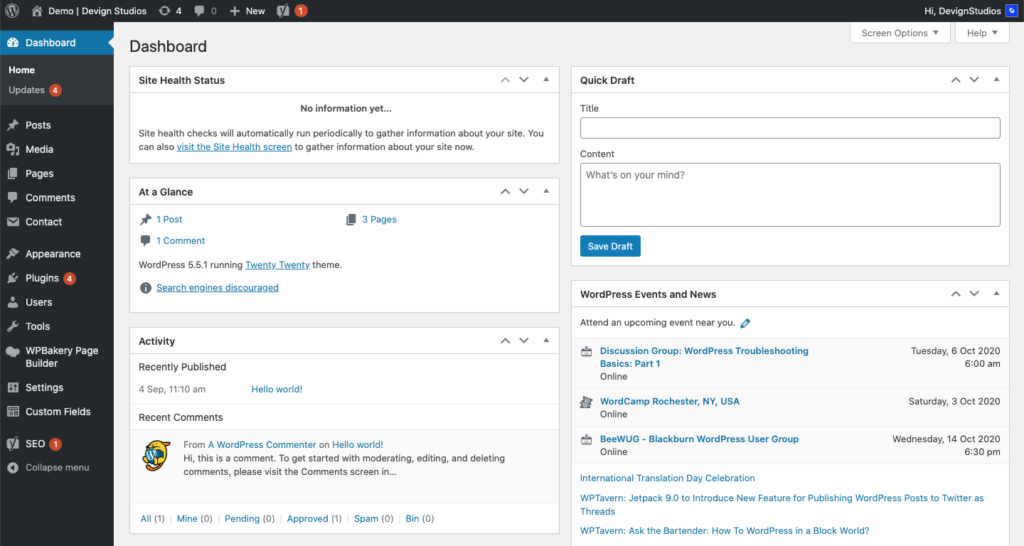The height and width of the screenshot is (546, 1024).
Task: Open WordCamp Rochester, NY, USA event link
Action: 669,401
